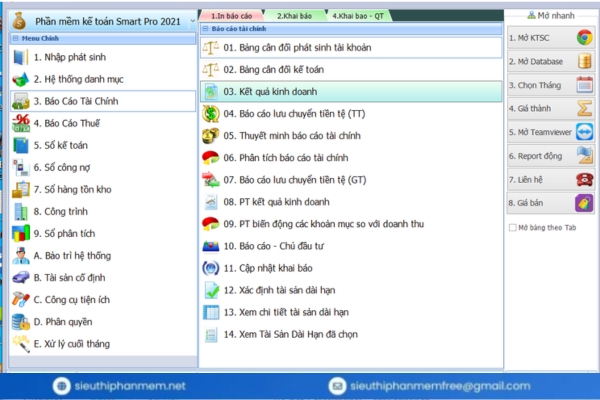Click the red telephone Liên hệ icon

(584, 179)
